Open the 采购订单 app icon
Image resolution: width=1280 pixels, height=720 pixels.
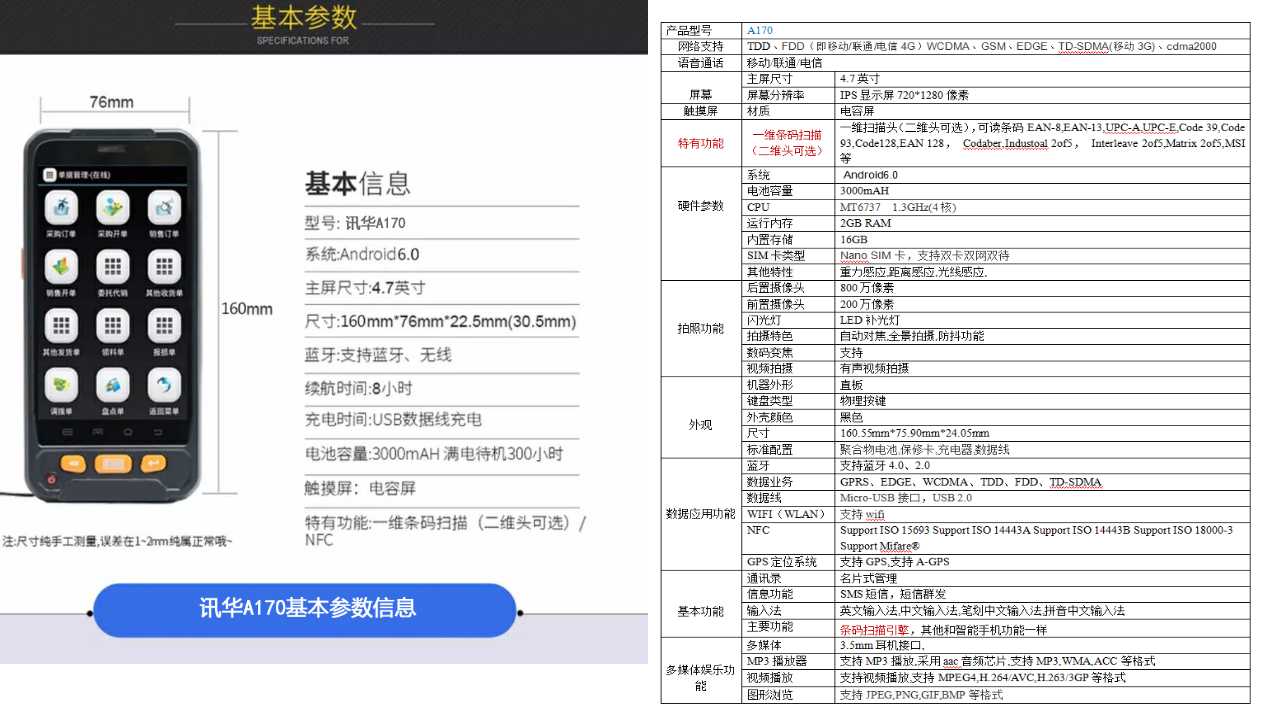(x=61, y=208)
